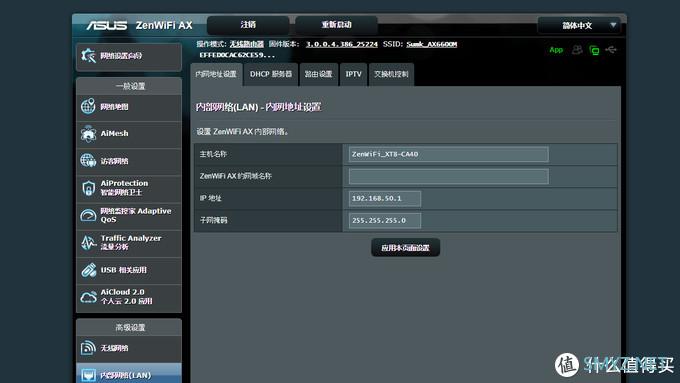Click the empty ZenWiFi AX domain name field
Image resolution: width=680 pixels, height=383 pixels.
point(448,177)
